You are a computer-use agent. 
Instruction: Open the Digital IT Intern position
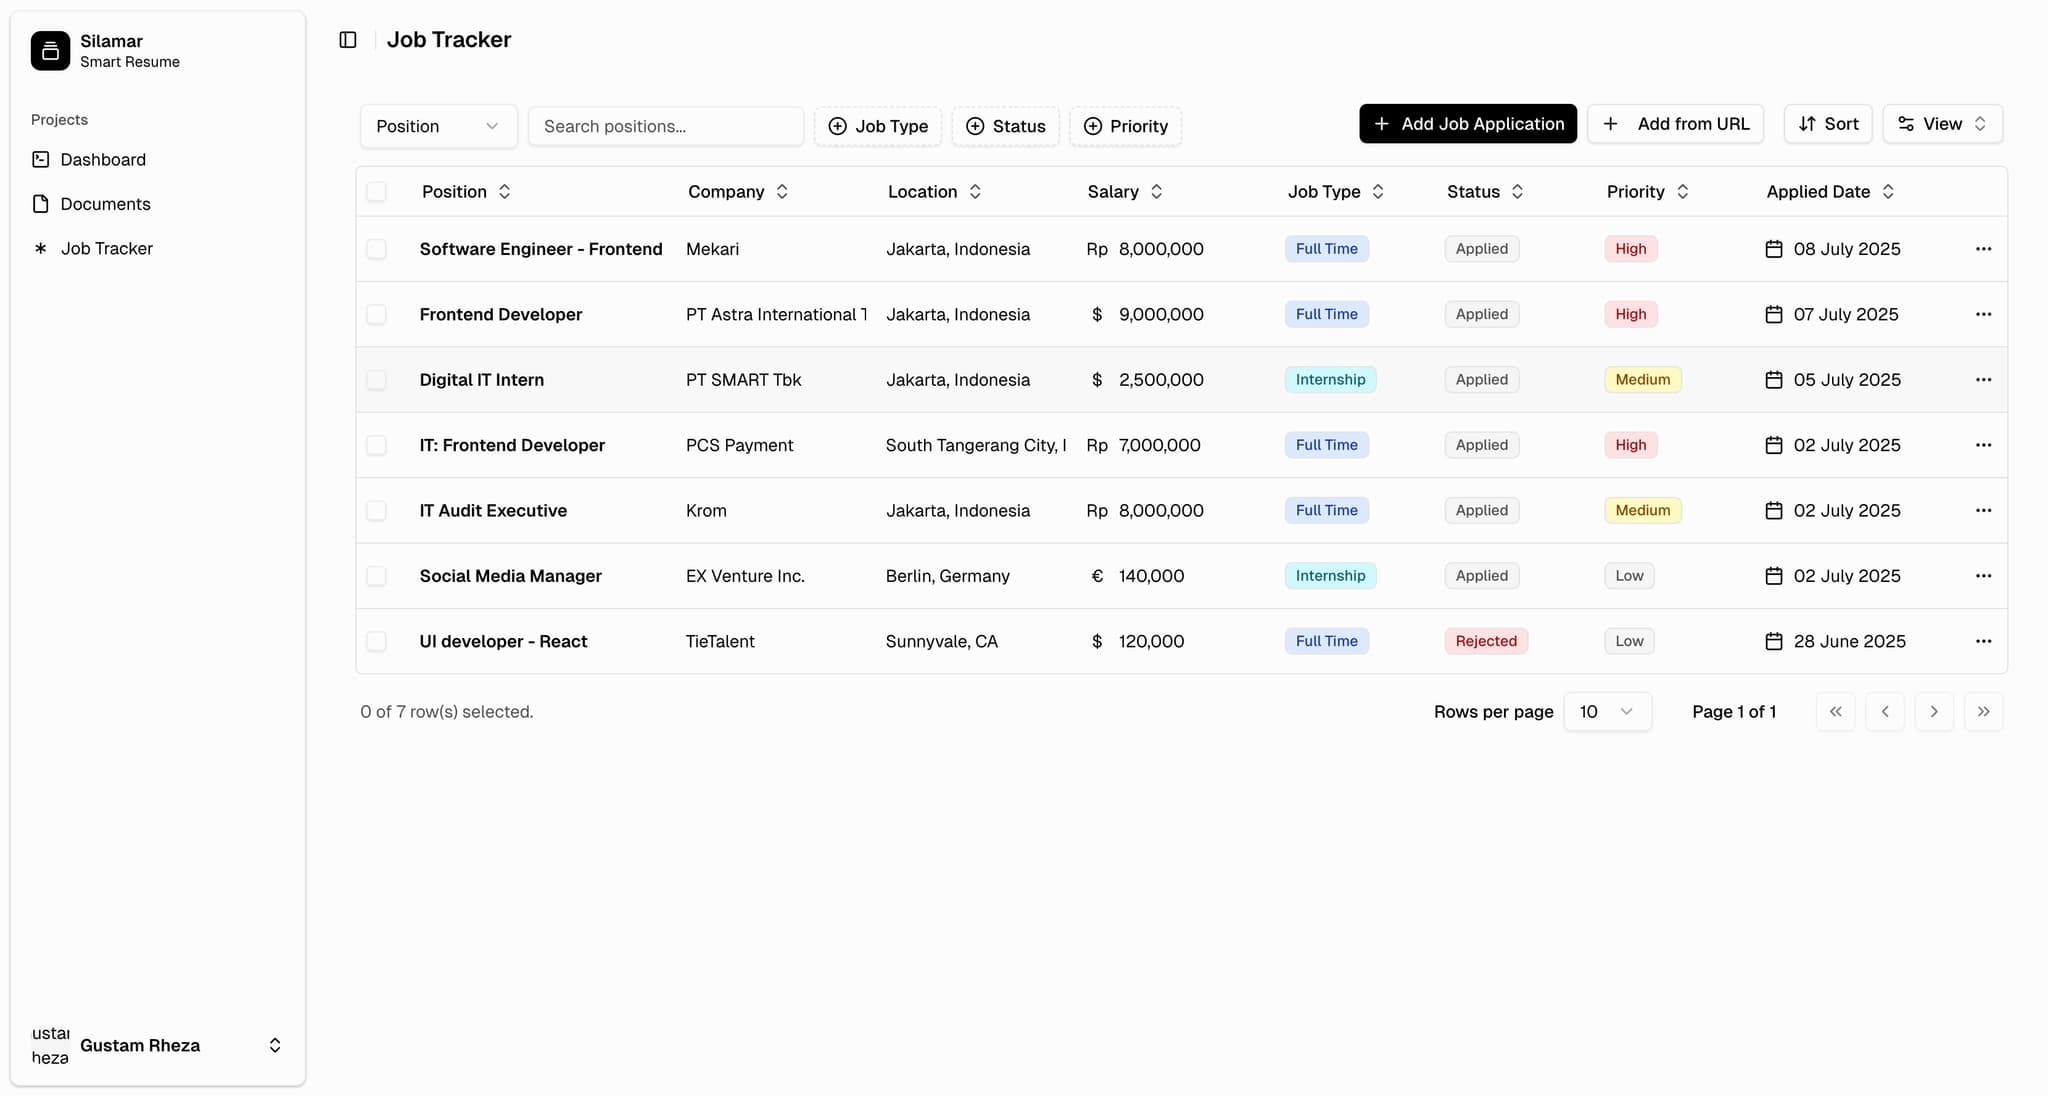(x=482, y=380)
